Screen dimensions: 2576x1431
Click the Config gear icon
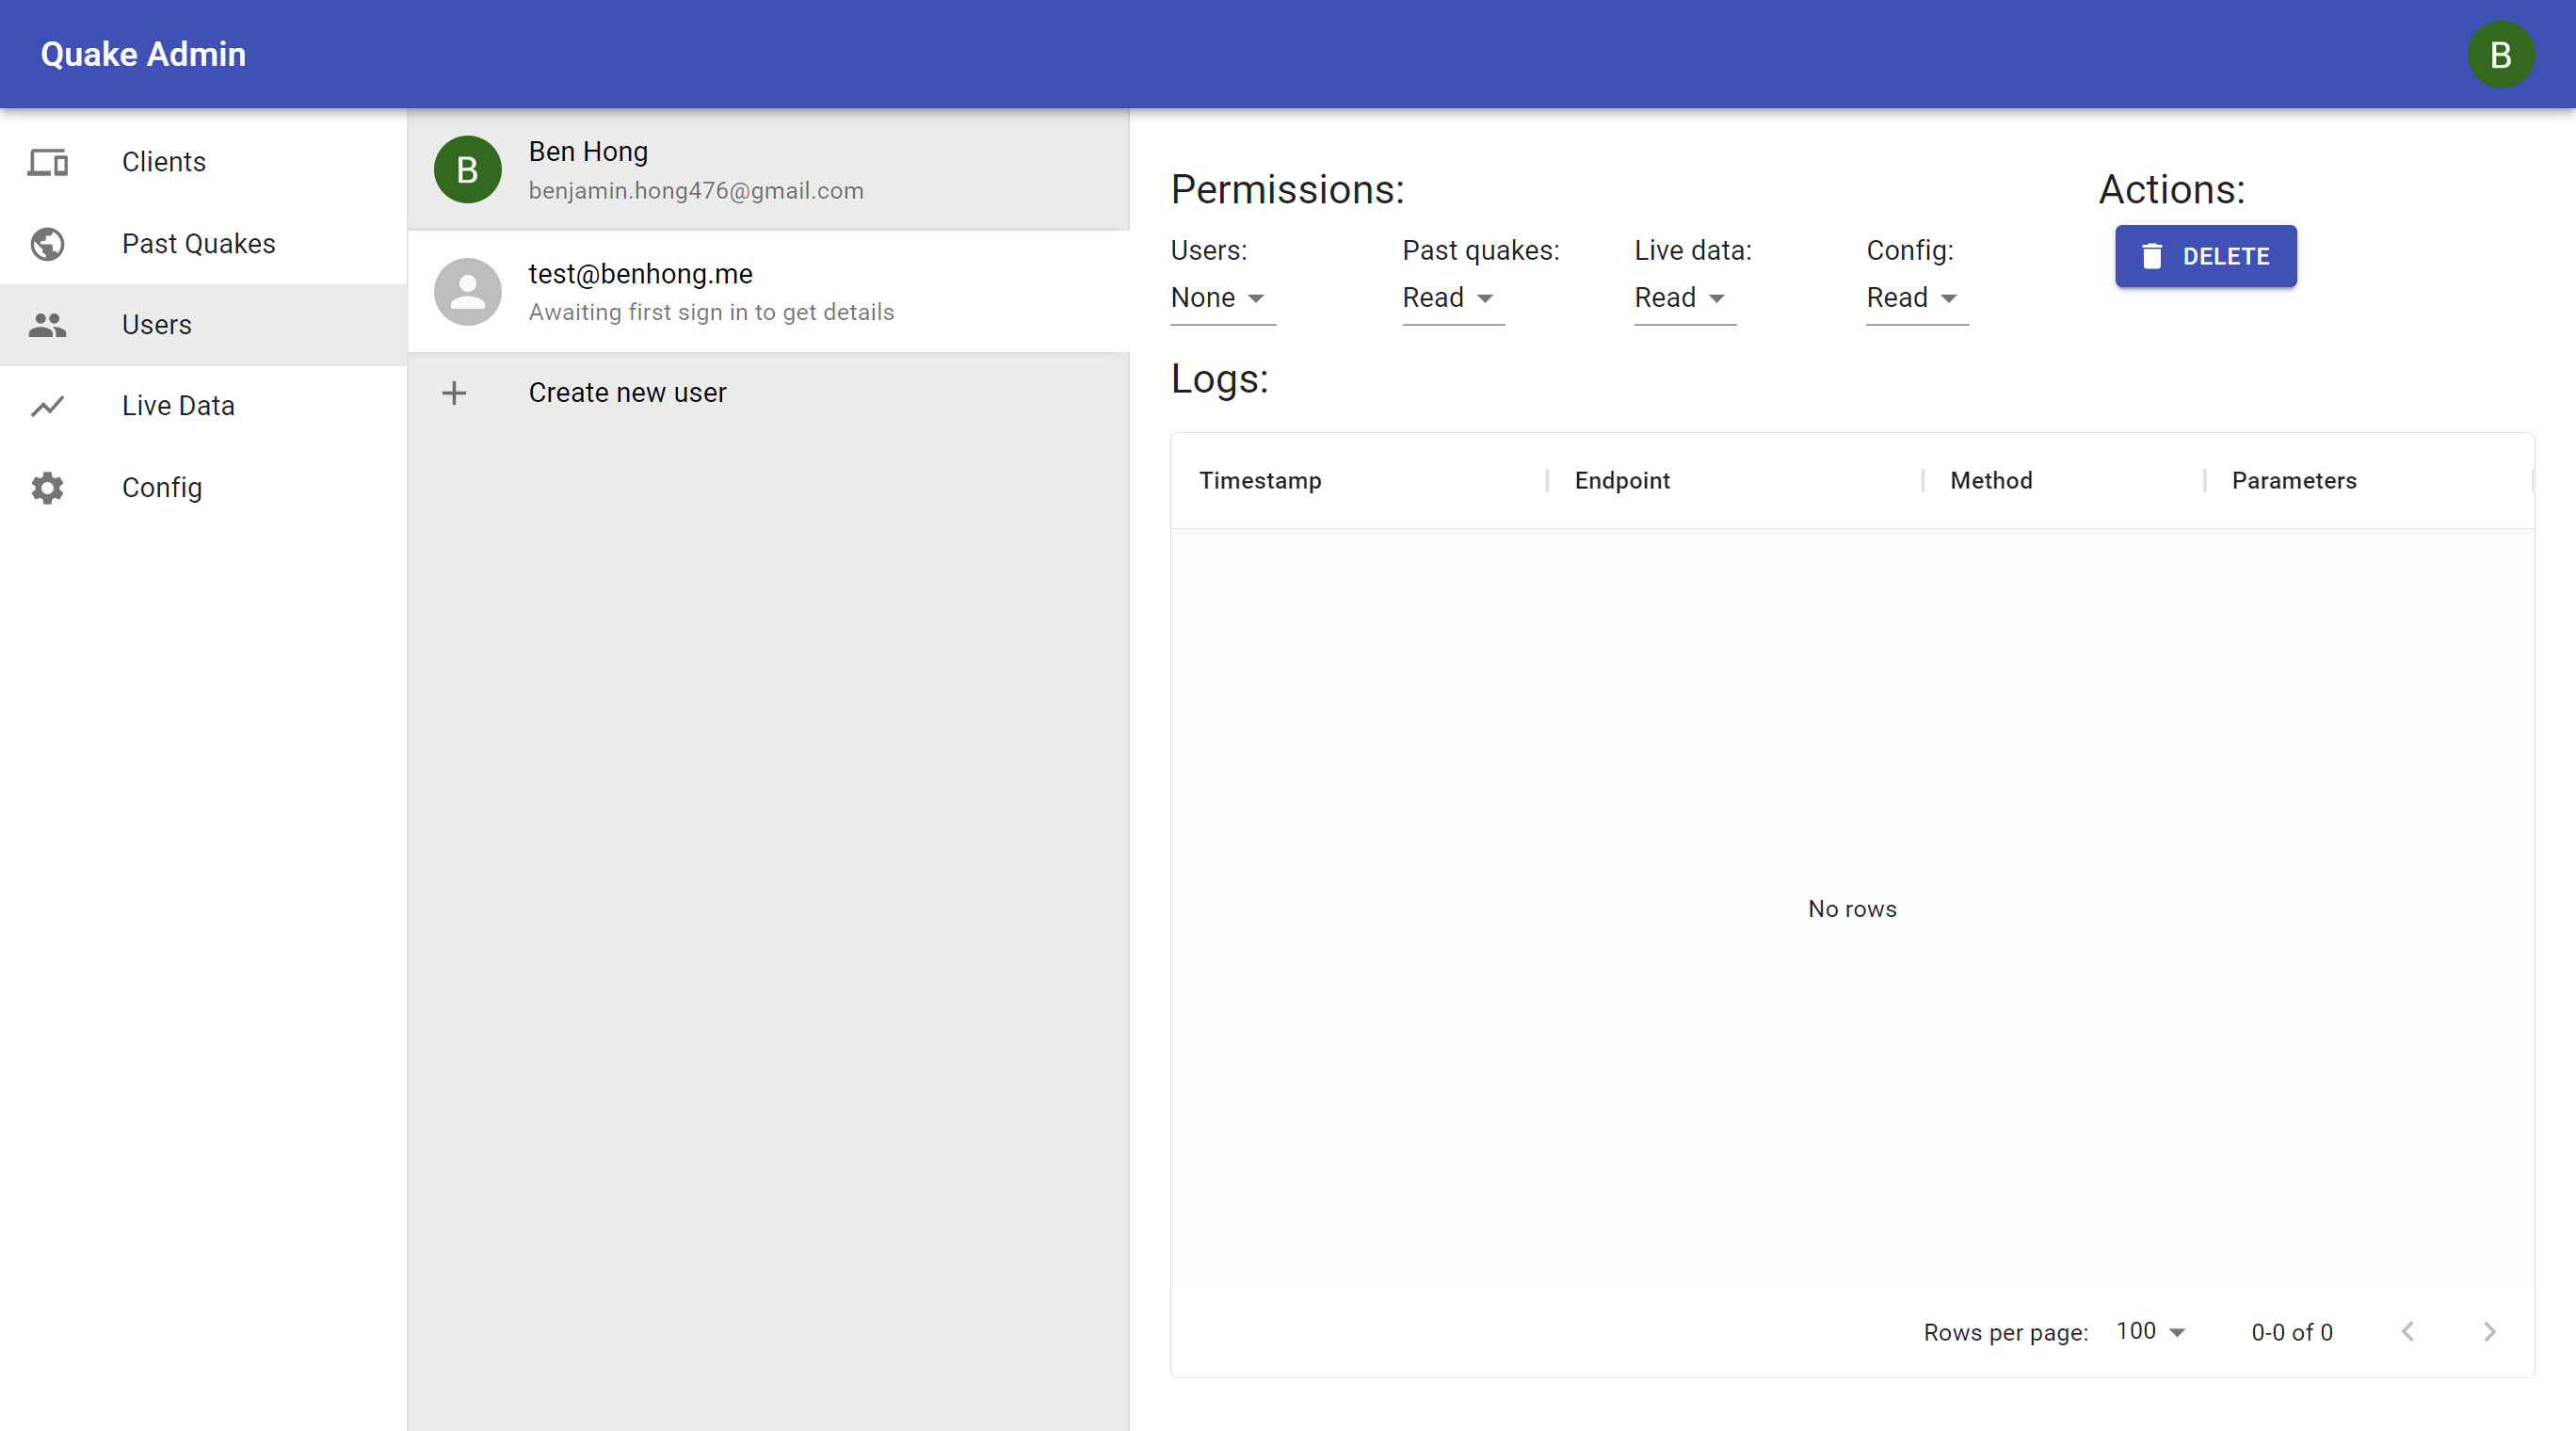point(47,488)
